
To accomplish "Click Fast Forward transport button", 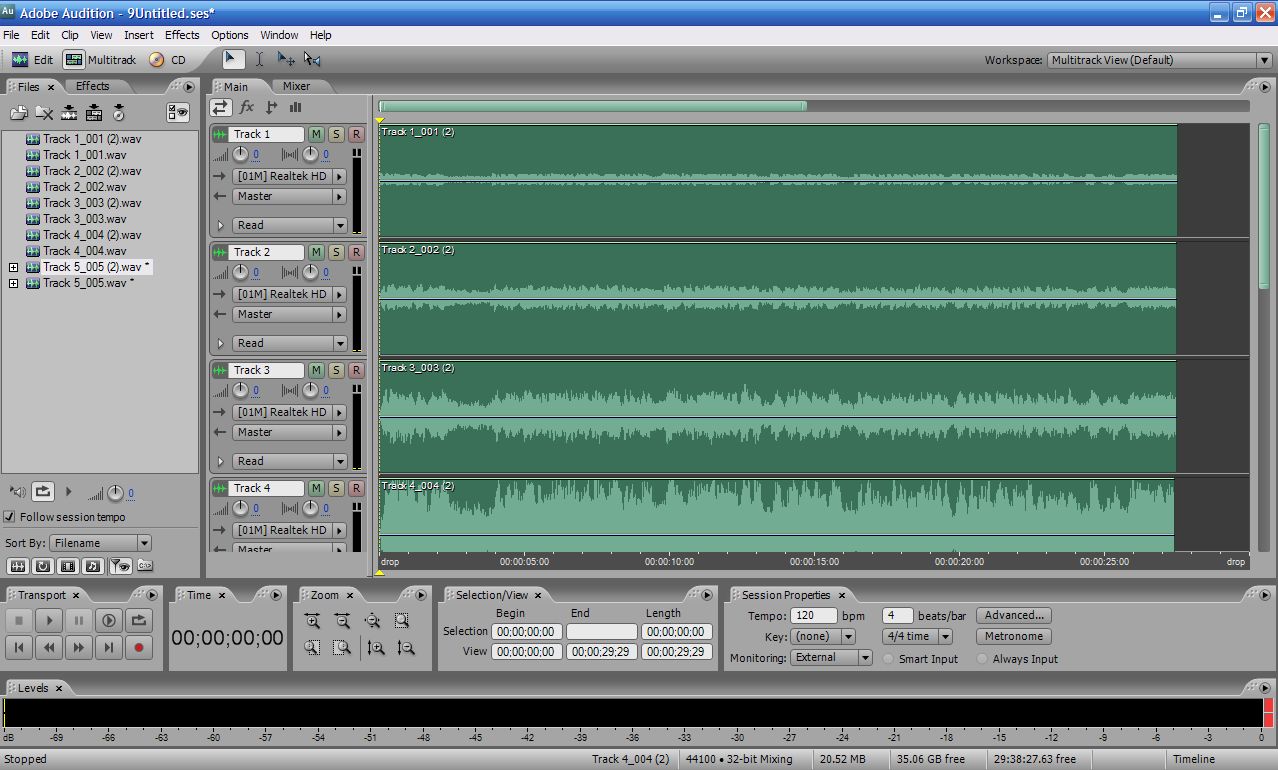I will point(78,648).
